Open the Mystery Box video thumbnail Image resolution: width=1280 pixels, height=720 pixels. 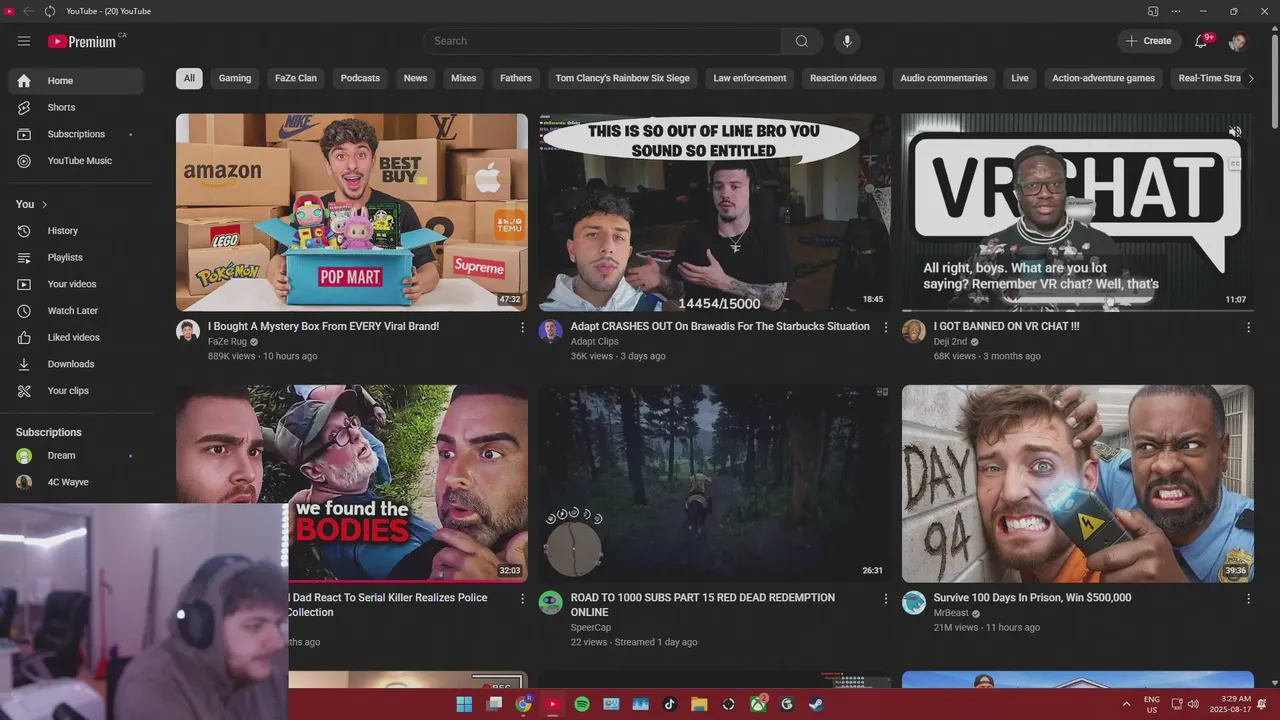pos(352,212)
